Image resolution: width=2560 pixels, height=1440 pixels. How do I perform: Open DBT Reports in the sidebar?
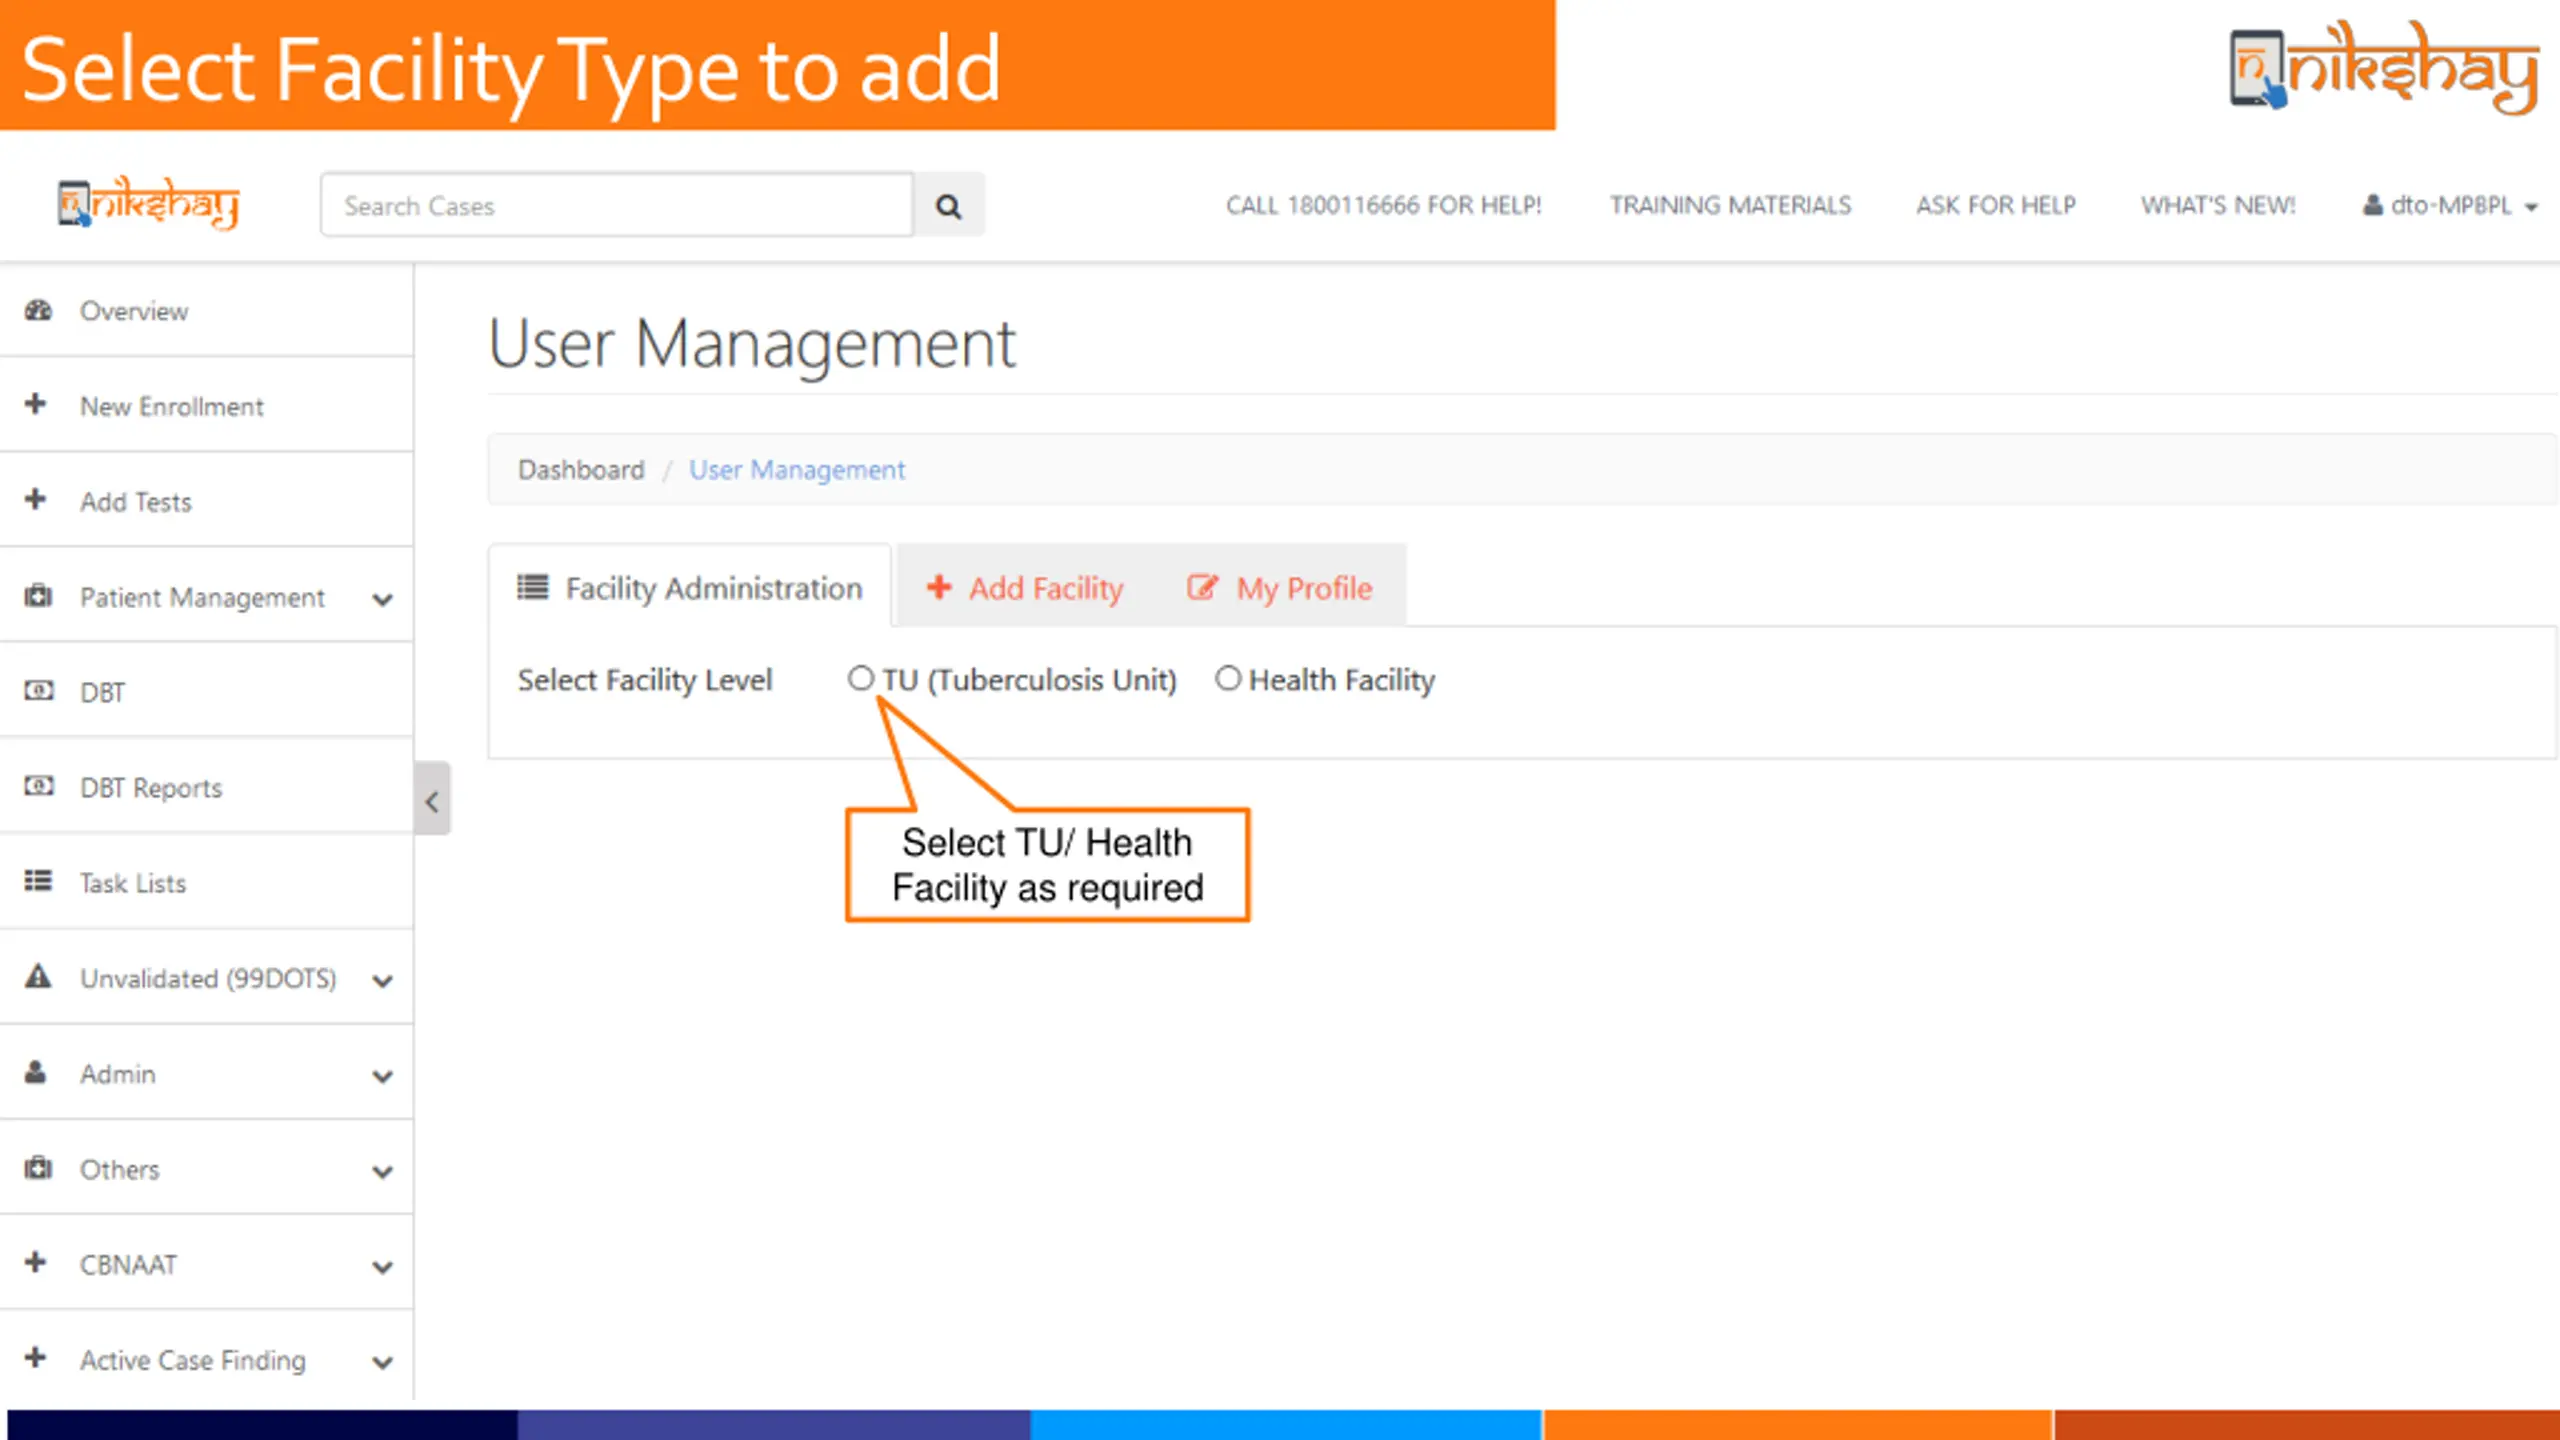206,787
